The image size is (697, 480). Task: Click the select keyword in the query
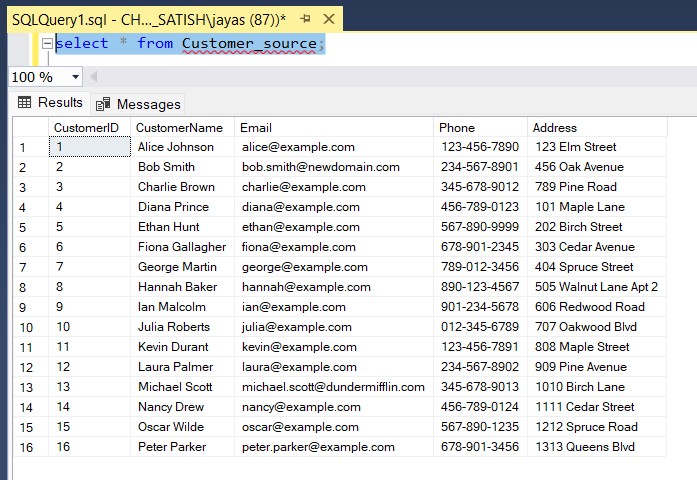coord(82,44)
